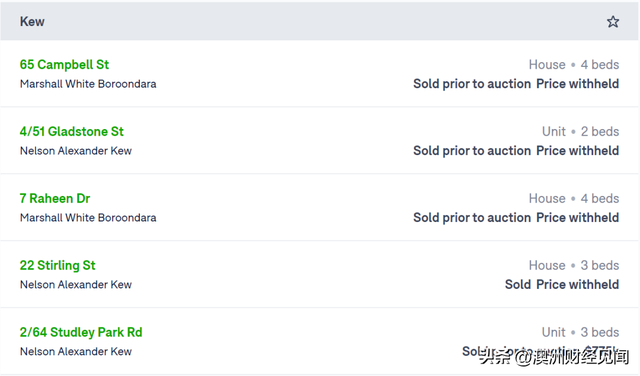
Task: Click House 4 beds beside 65 Campbell St
Action: pos(574,65)
